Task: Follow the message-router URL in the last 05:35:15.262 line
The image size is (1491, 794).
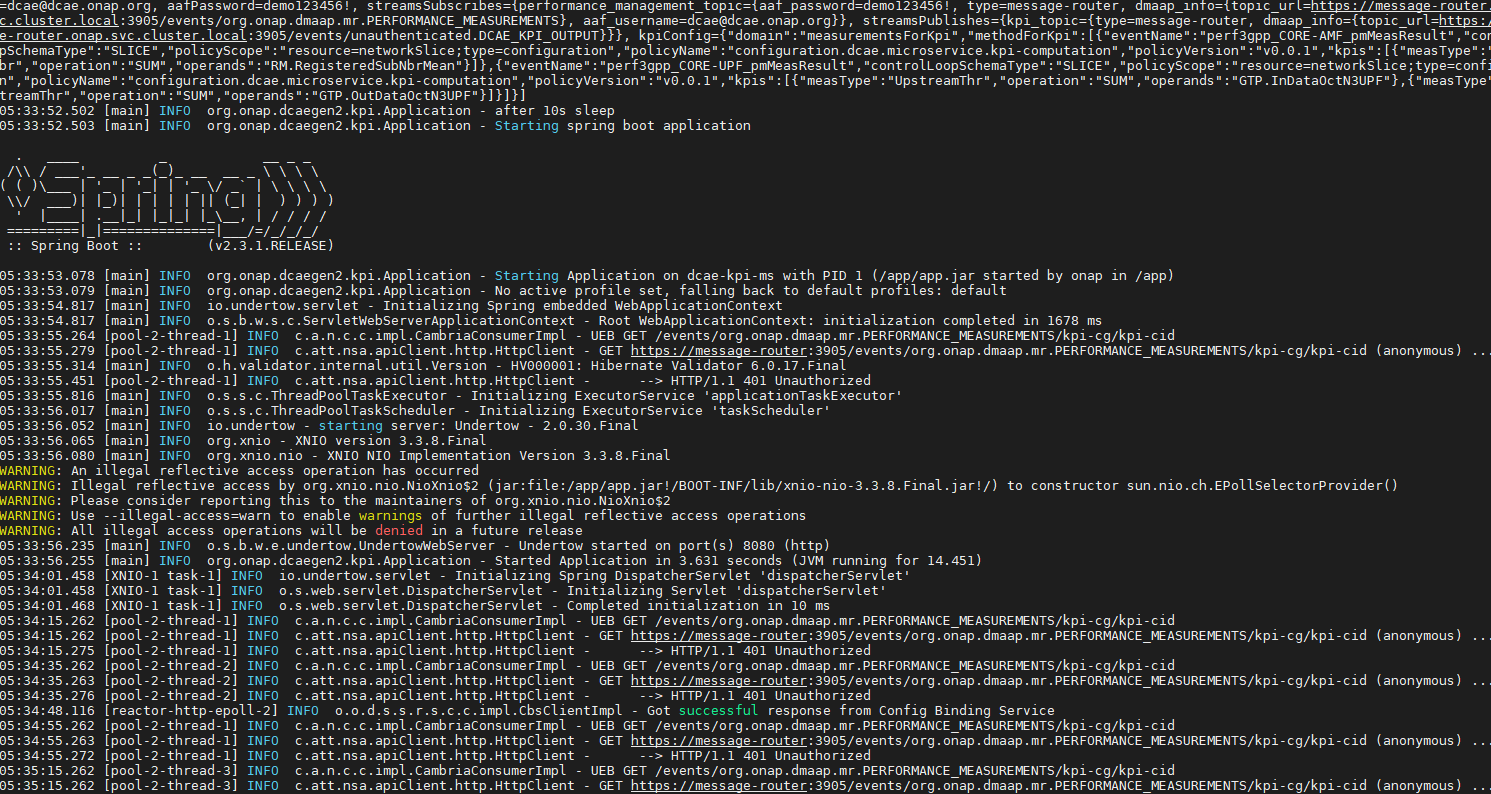Action: pos(719,786)
